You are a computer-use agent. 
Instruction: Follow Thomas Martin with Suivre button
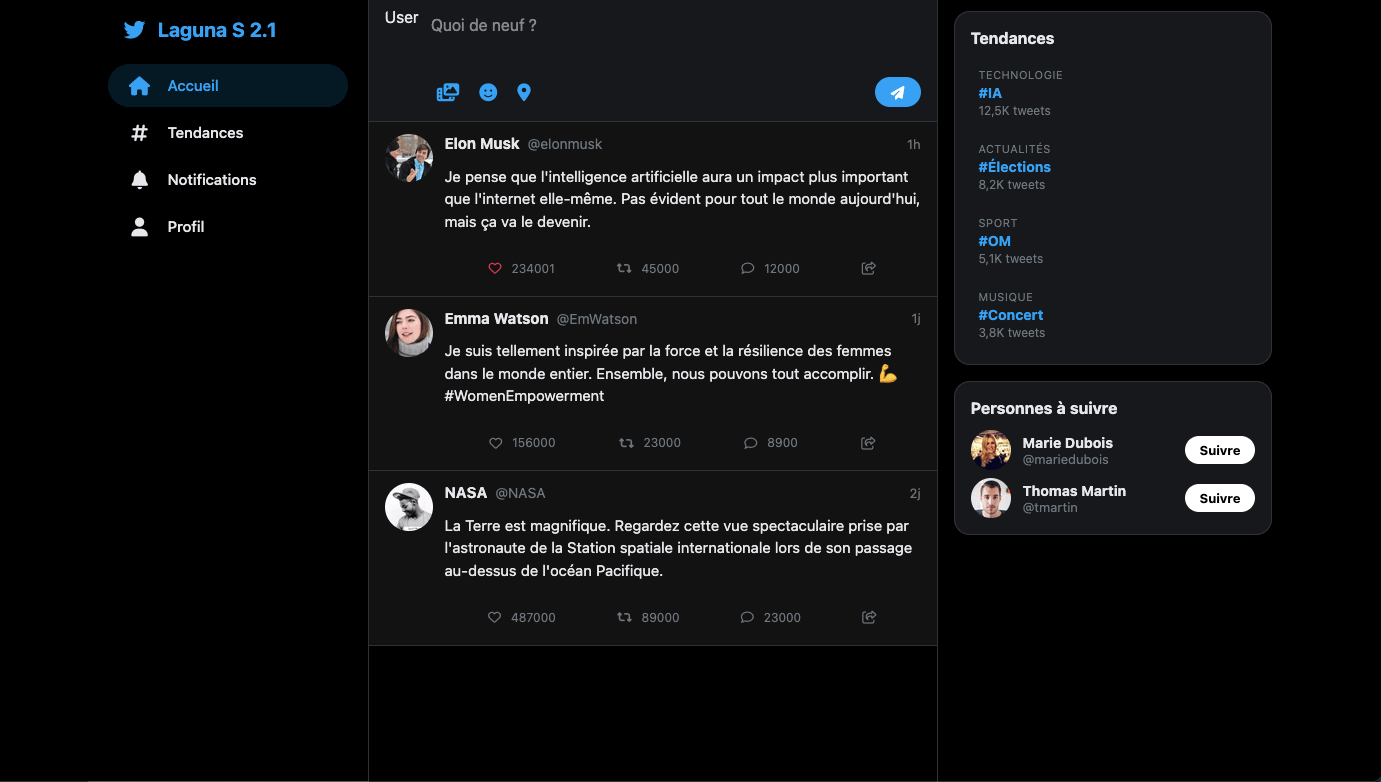coord(1220,498)
